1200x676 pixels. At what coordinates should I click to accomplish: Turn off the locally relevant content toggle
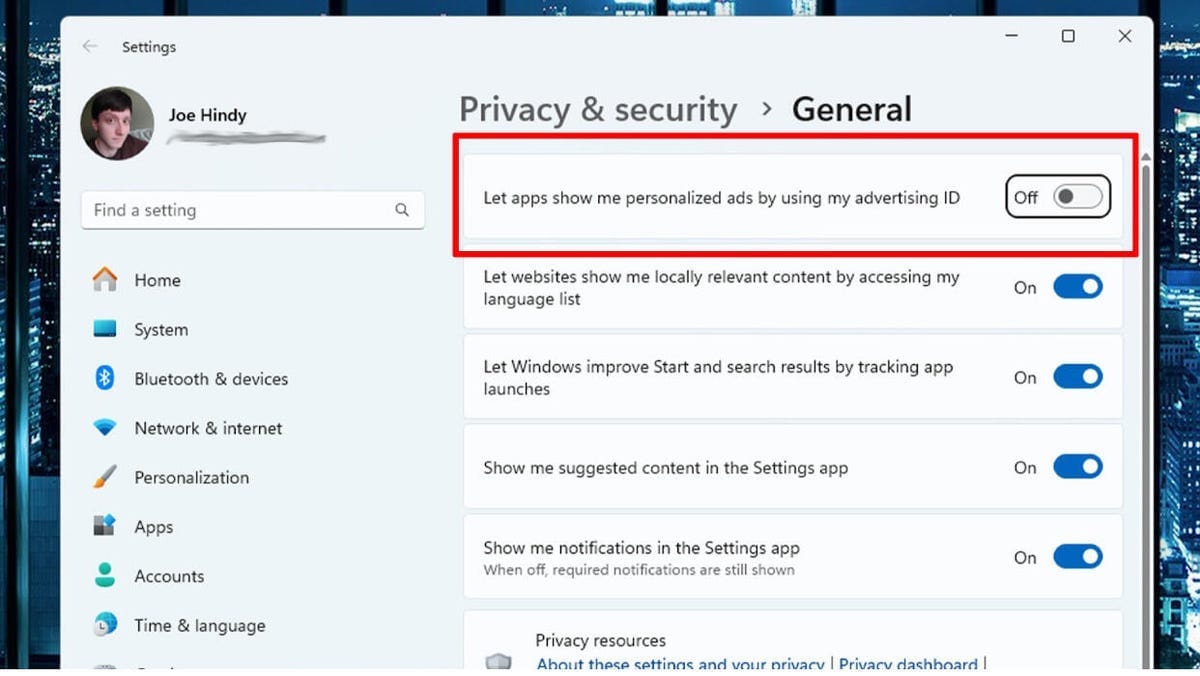(x=1078, y=287)
